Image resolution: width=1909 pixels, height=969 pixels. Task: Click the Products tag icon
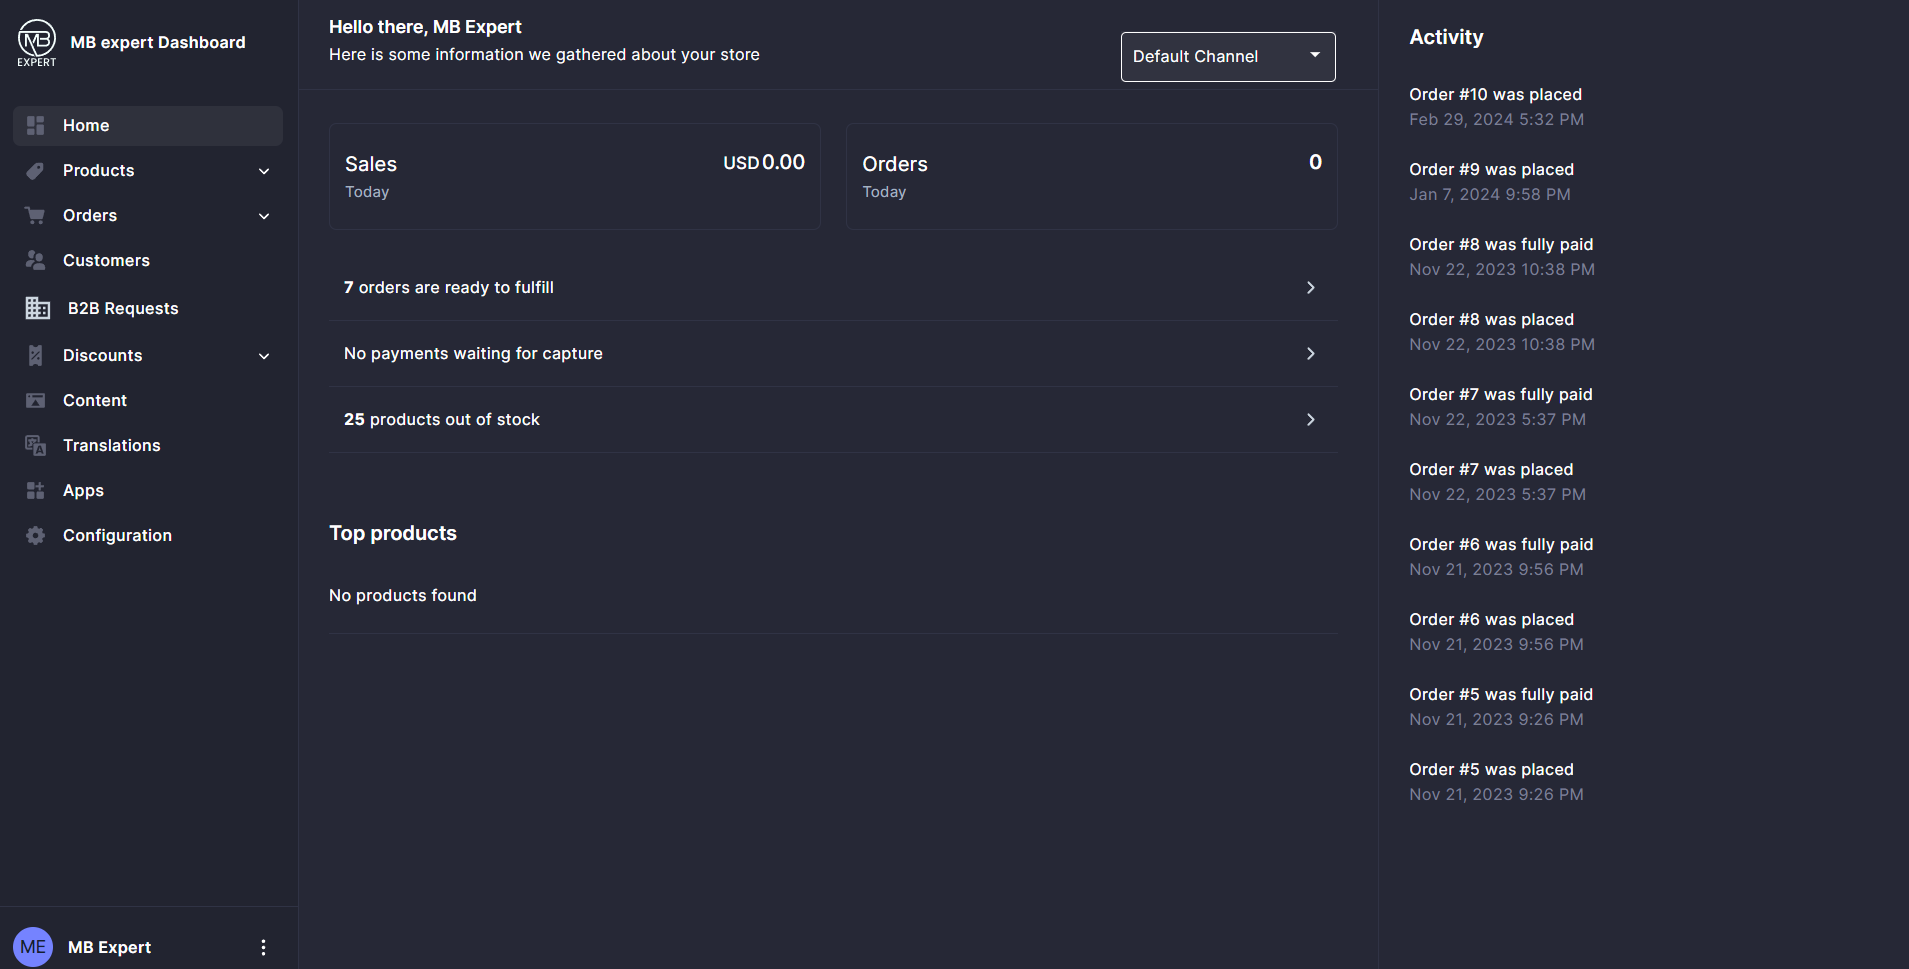[x=35, y=170]
